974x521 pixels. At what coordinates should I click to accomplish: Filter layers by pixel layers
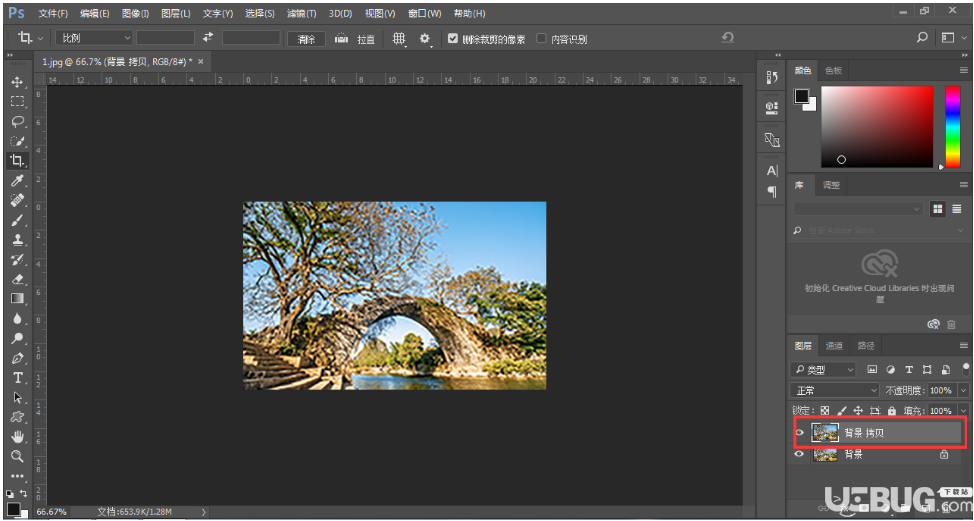click(x=872, y=369)
